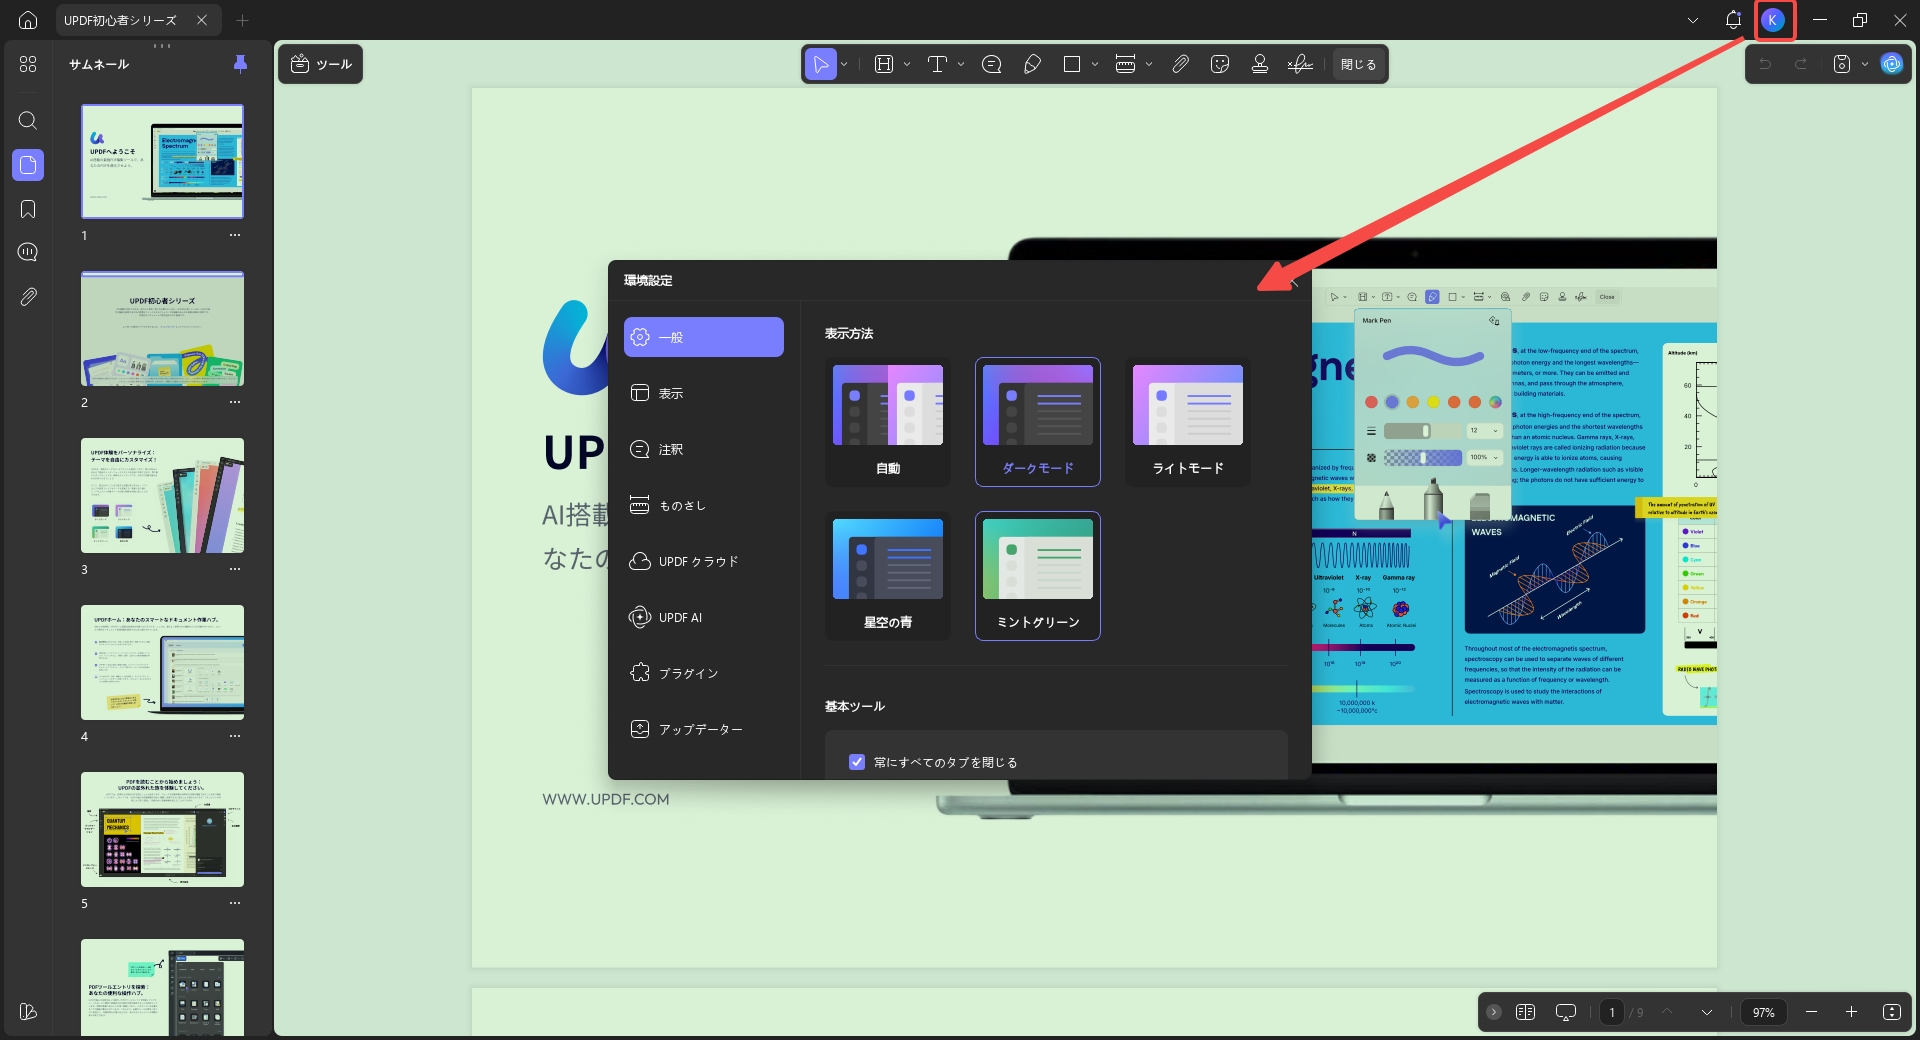Open the attachments paperclip sidebar icon
This screenshot has height=1040, width=1920.
click(x=28, y=297)
